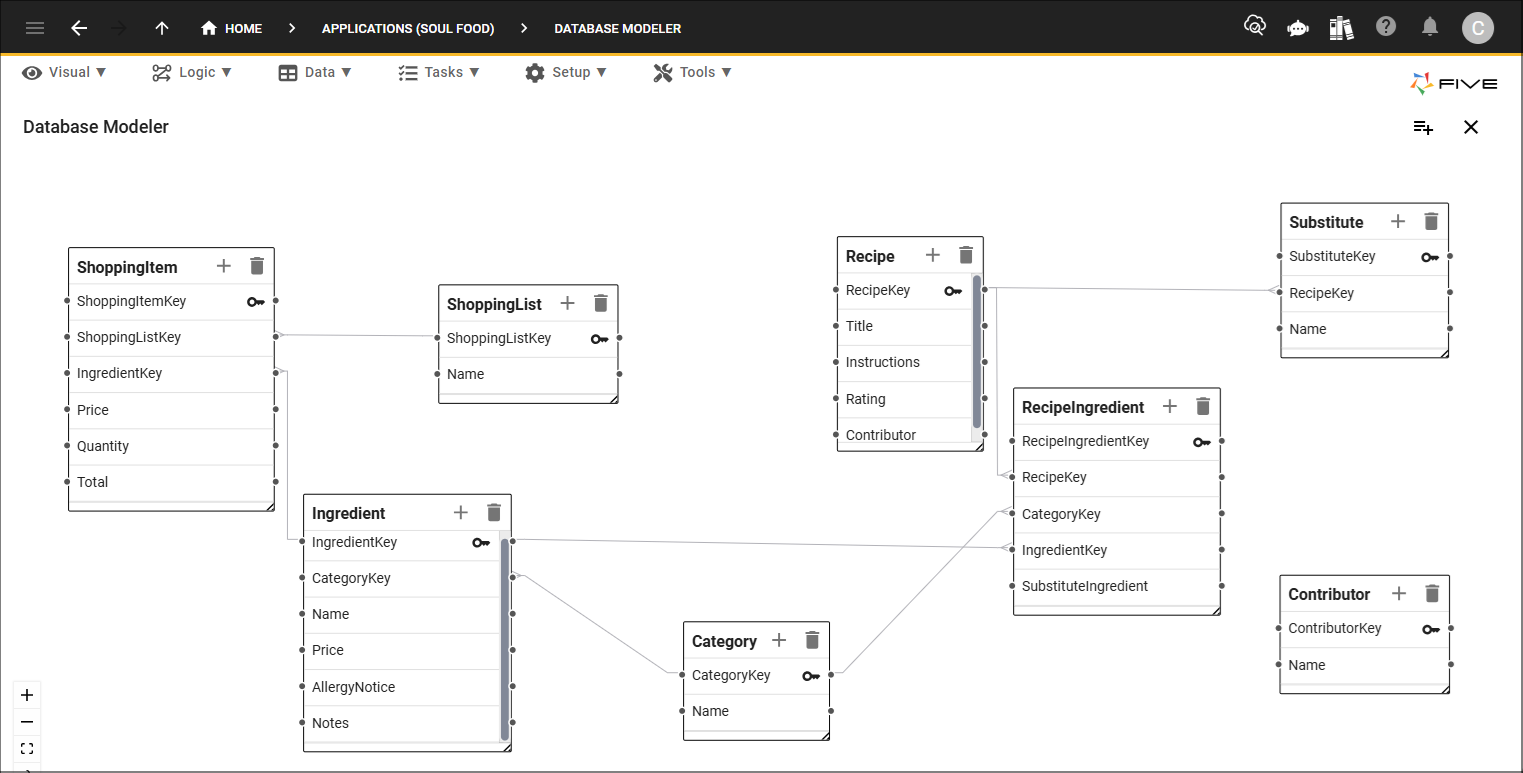Select the Rating field in Recipe
The image size is (1523, 773).
point(904,399)
